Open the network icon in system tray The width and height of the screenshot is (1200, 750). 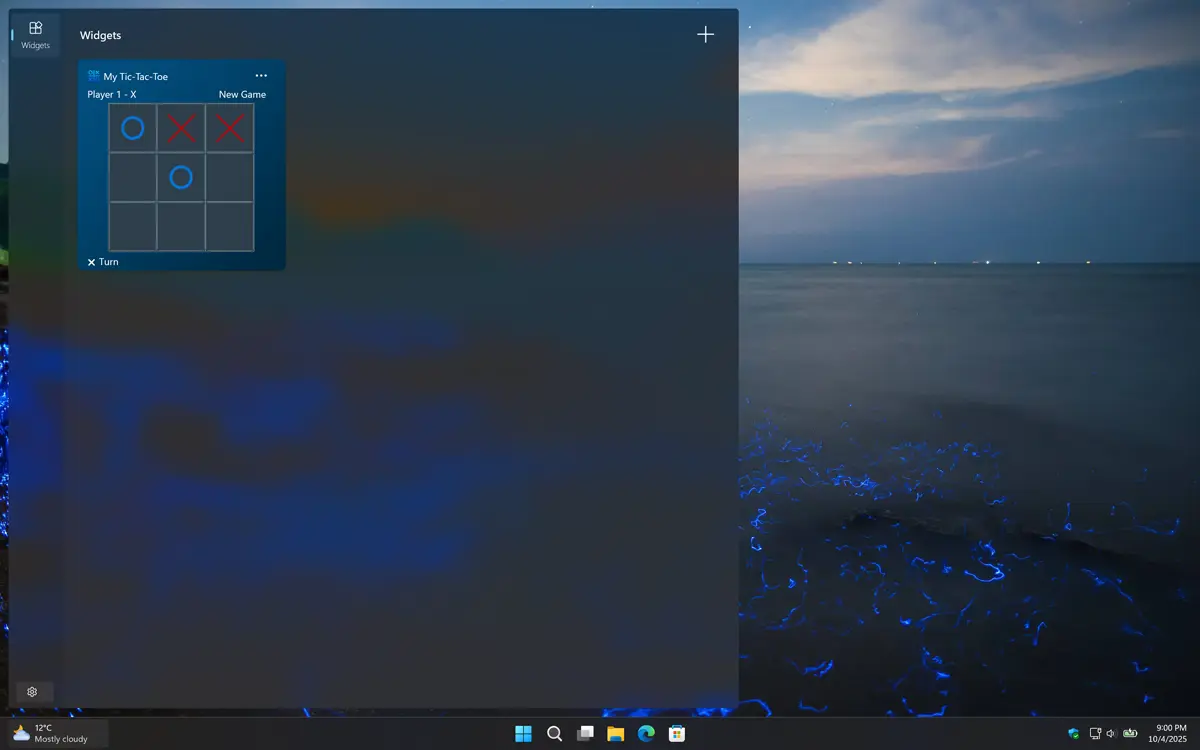1095,733
